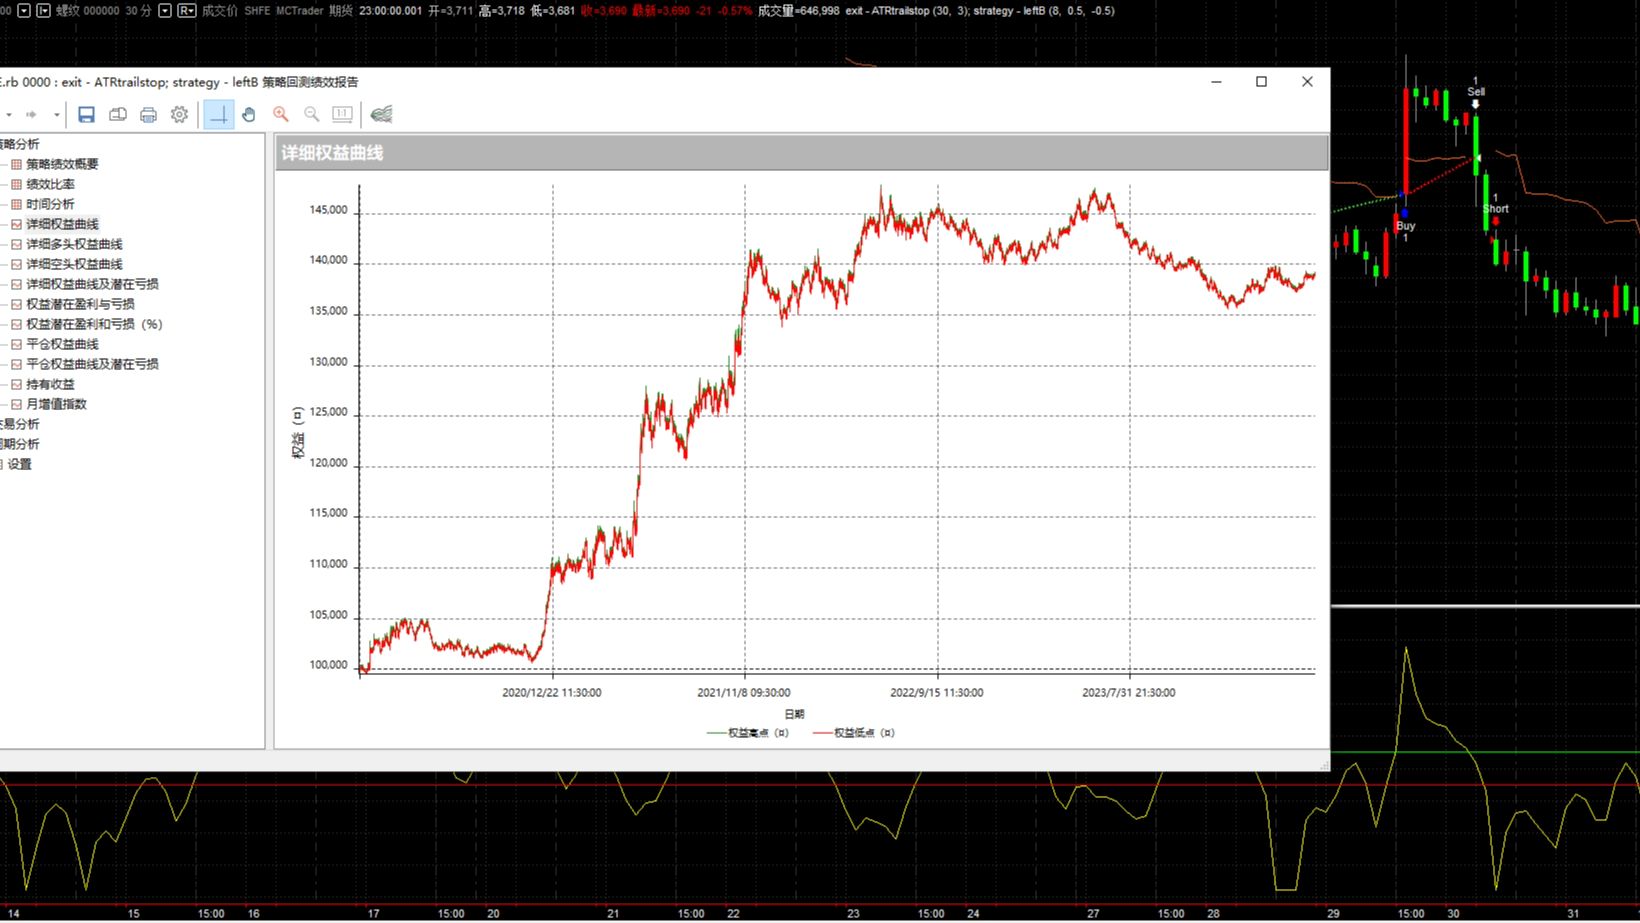Open 权益潜在盈利和亏损 (%) chart
The height and width of the screenshot is (923, 1640).
coord(94,324)
